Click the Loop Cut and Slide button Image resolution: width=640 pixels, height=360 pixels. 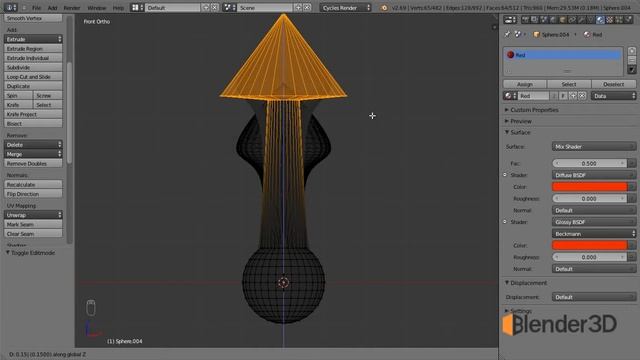tap(33, 77)
